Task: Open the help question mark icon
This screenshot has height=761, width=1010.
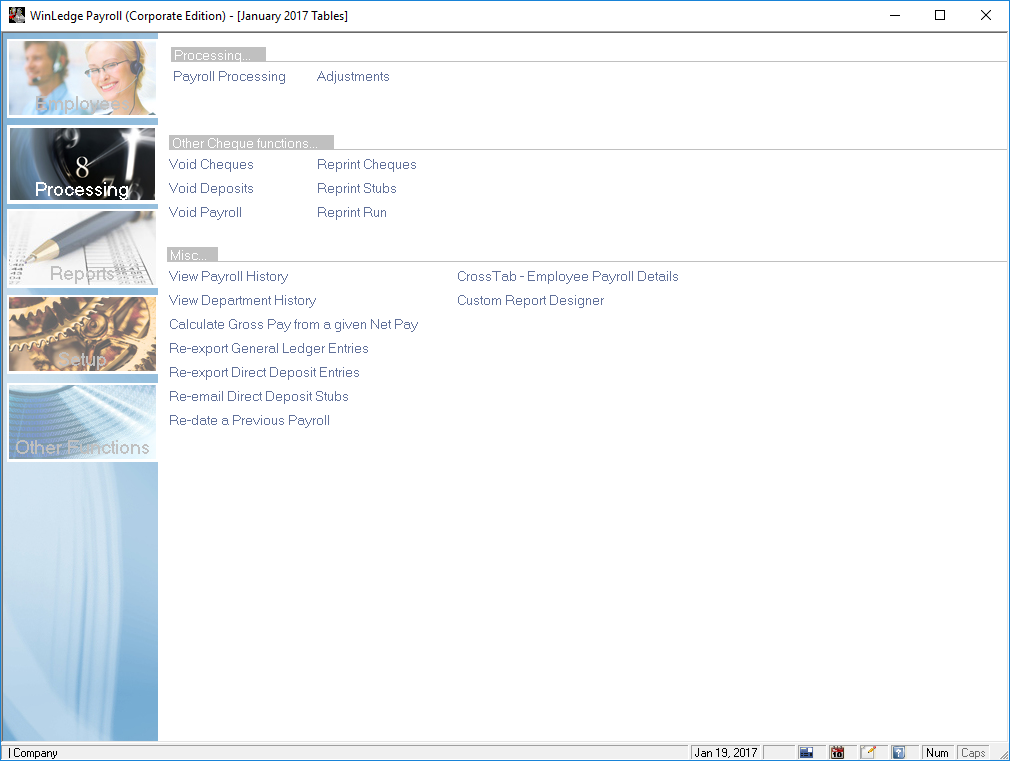Action: (898, 753)
